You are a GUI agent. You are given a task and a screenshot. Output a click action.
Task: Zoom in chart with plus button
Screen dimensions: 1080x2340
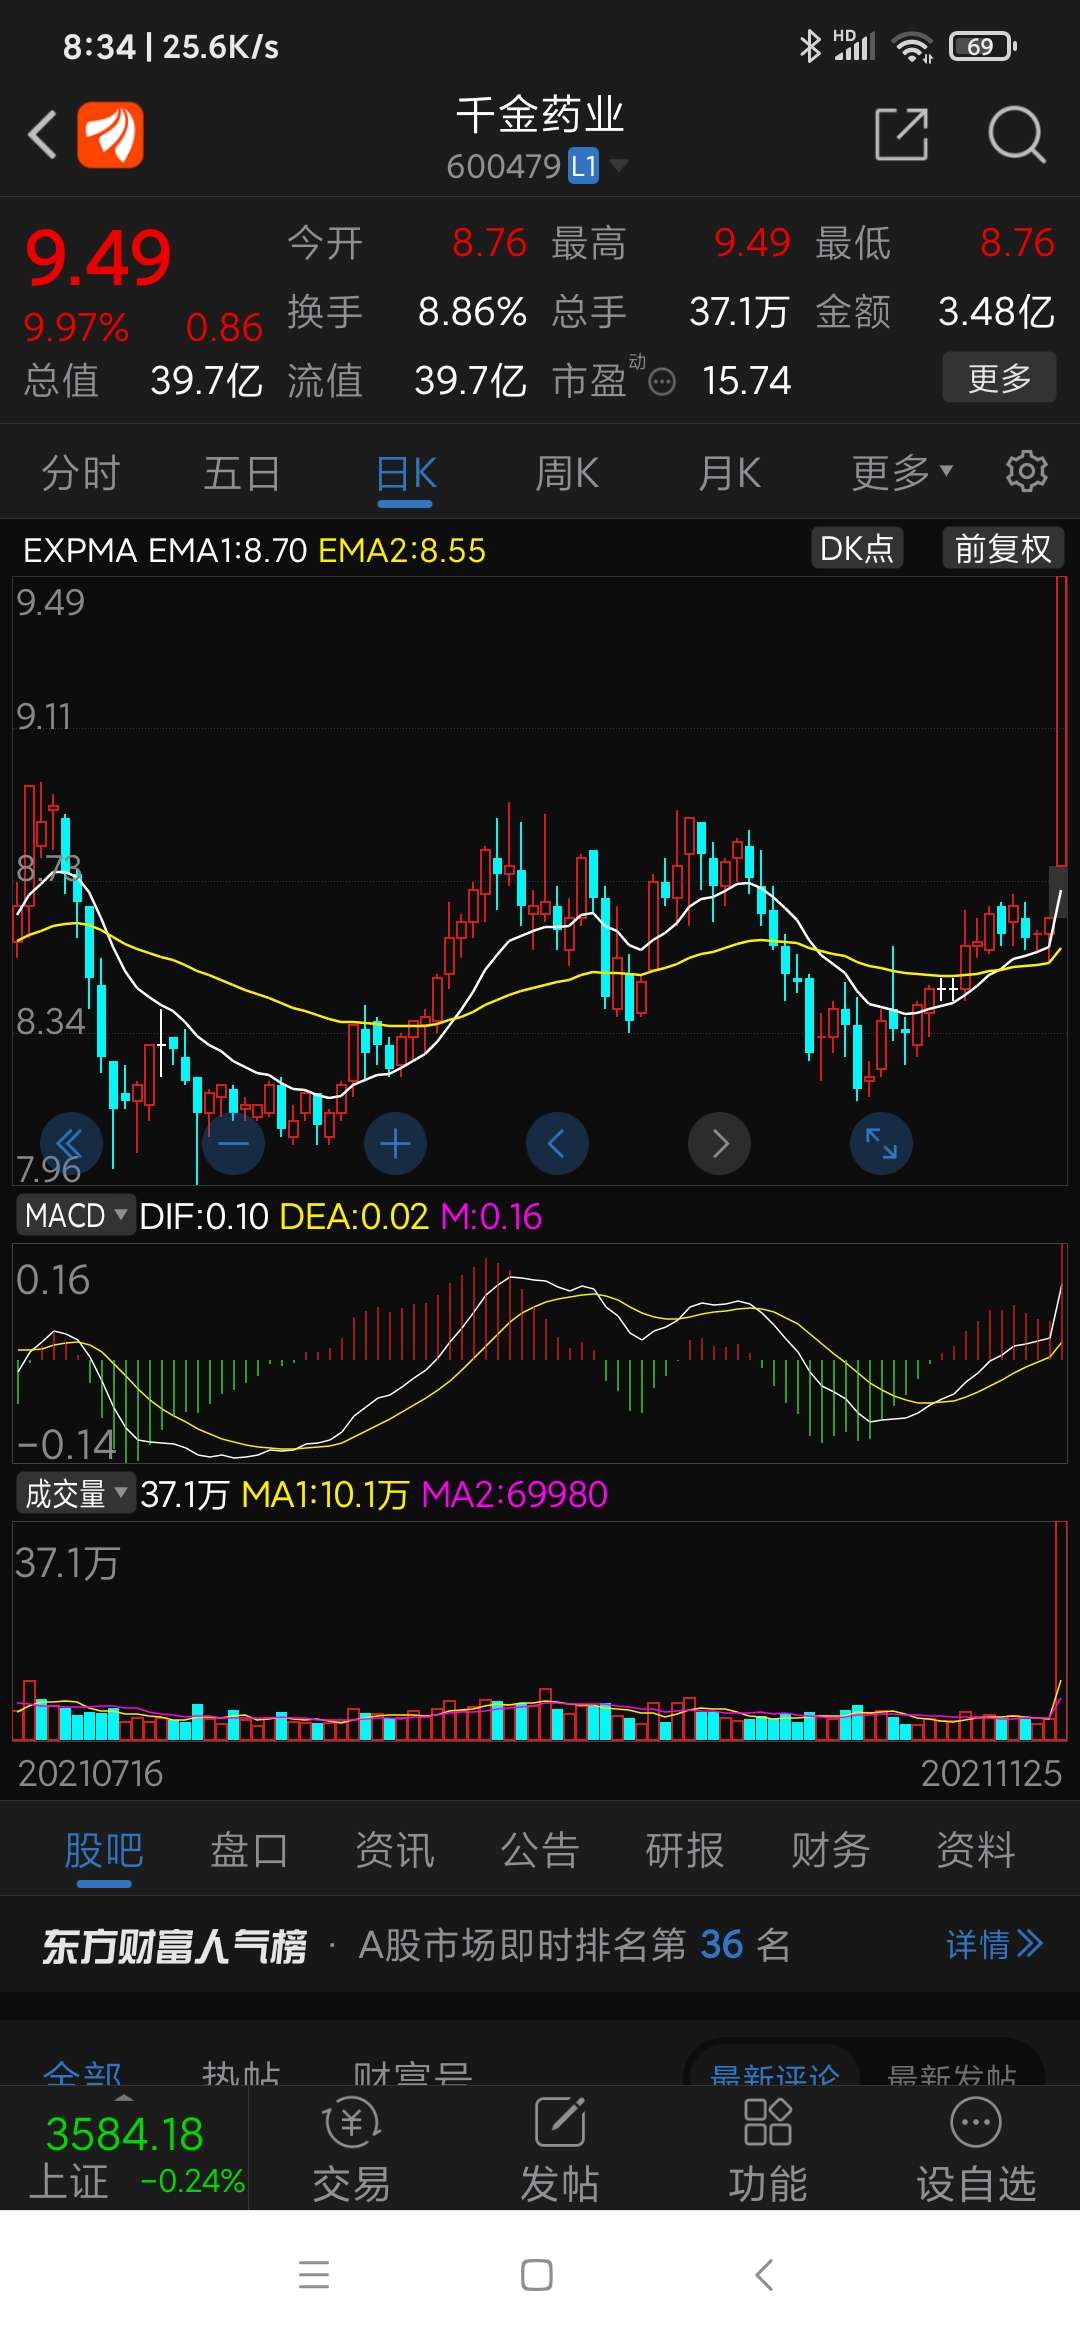coord(395,1143)
